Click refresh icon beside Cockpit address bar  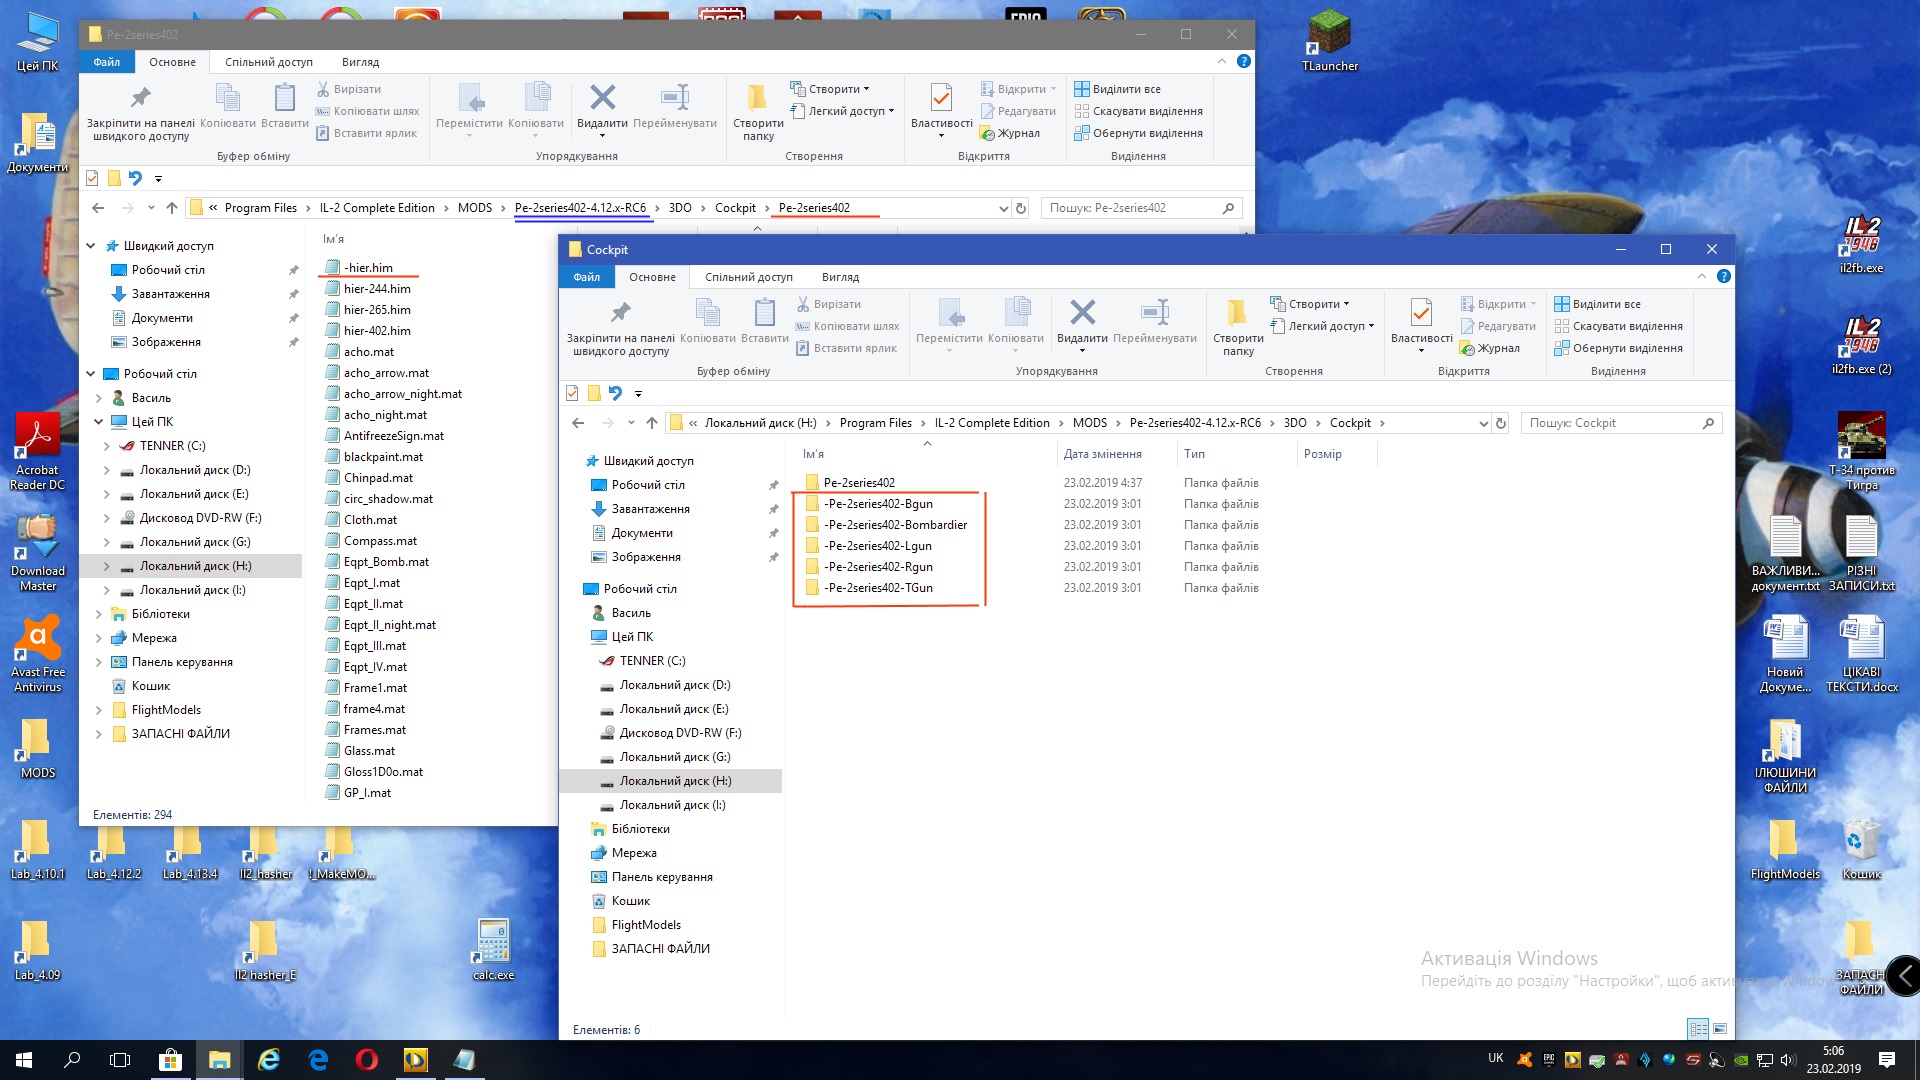(1501, 423)
